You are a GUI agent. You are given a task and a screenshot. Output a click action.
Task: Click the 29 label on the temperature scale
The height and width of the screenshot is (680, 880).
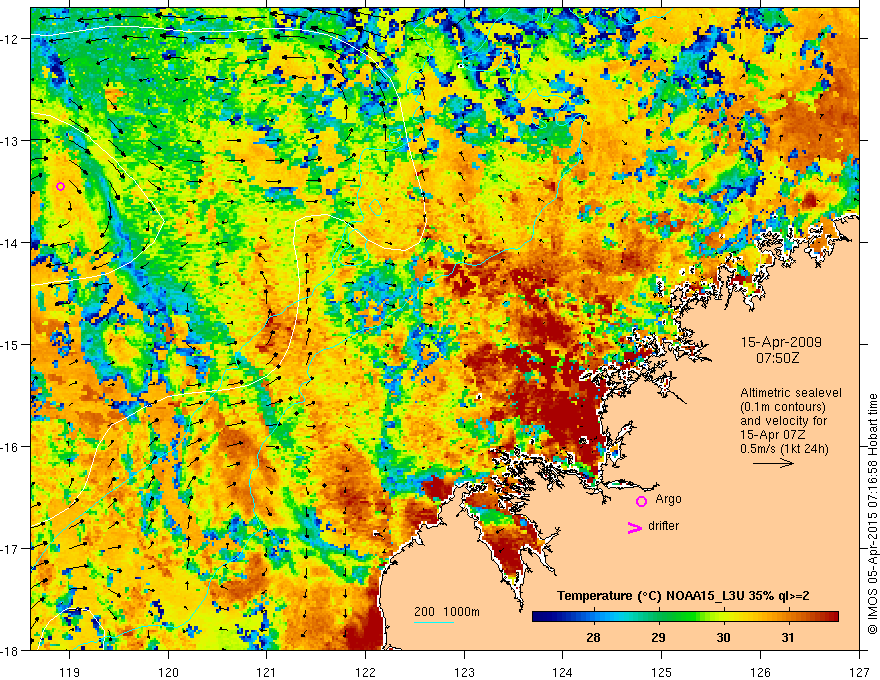tap(658, 637)
